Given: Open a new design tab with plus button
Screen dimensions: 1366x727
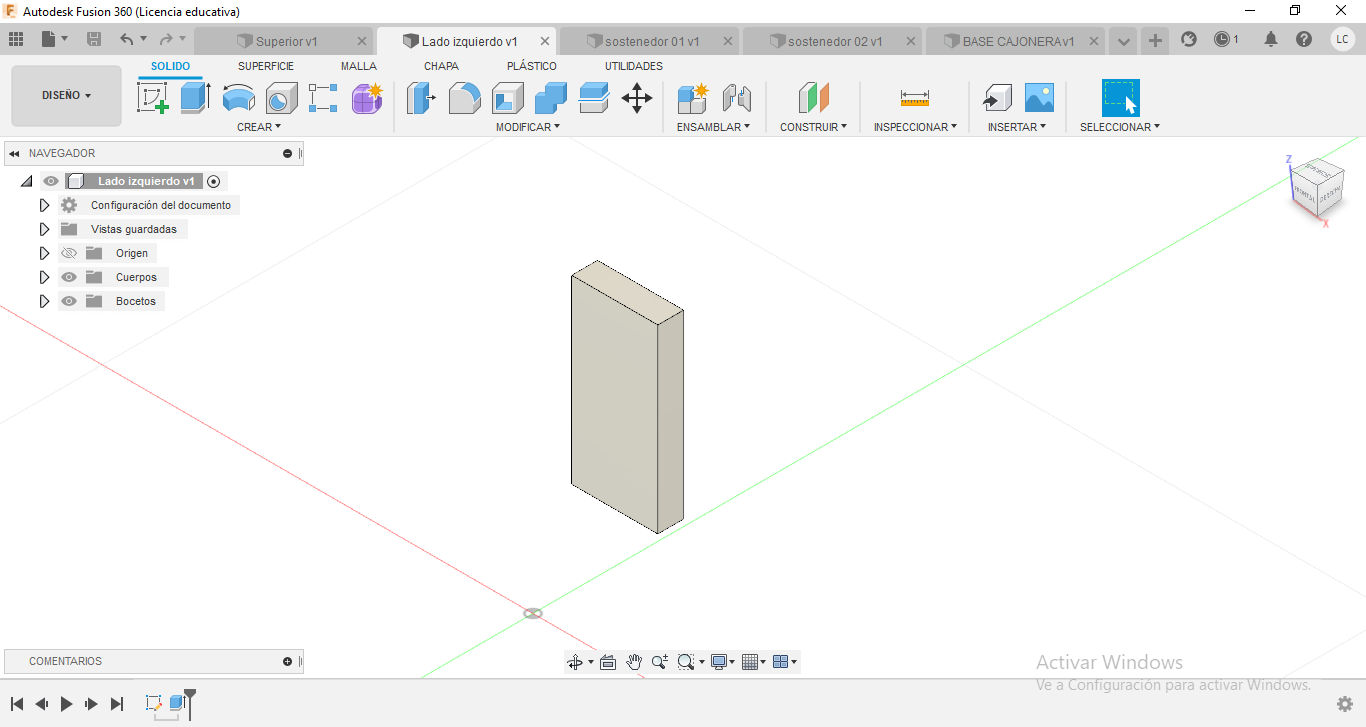Looking at the screenshot, I should [x=1155, y=40].
